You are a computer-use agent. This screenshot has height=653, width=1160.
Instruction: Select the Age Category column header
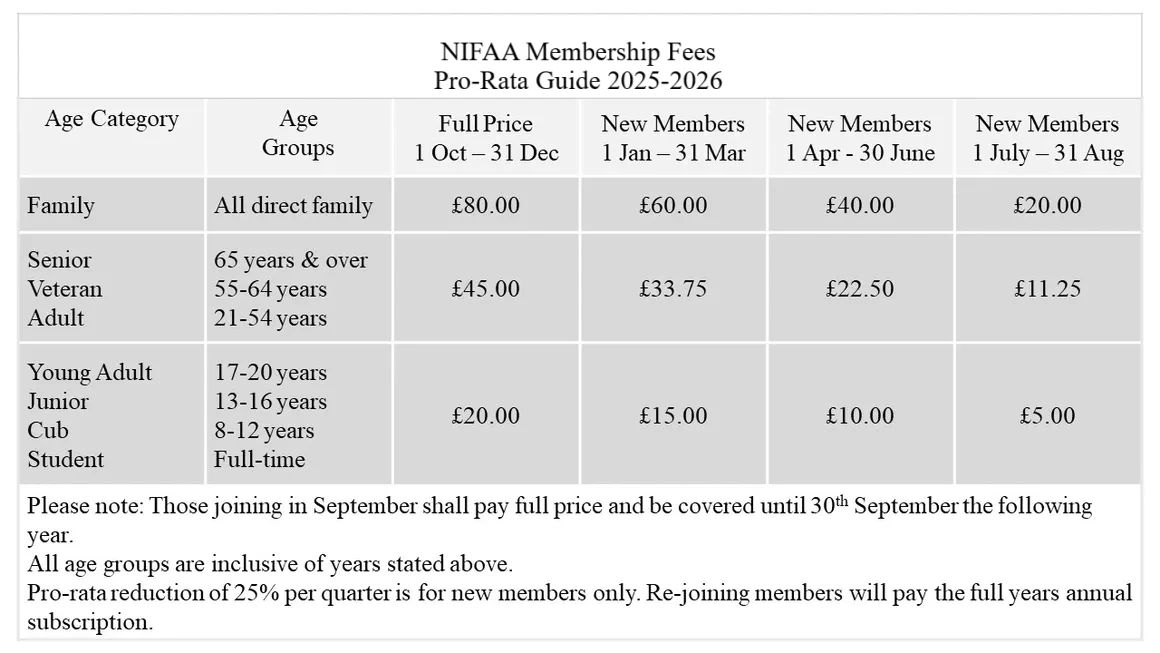(x=111, y=119)
